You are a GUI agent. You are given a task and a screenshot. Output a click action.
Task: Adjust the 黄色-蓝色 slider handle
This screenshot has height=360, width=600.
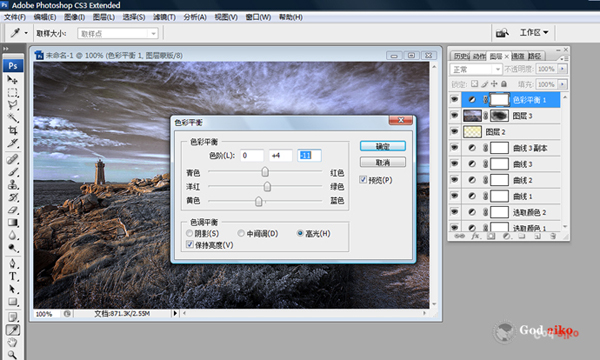coord(259,200)
